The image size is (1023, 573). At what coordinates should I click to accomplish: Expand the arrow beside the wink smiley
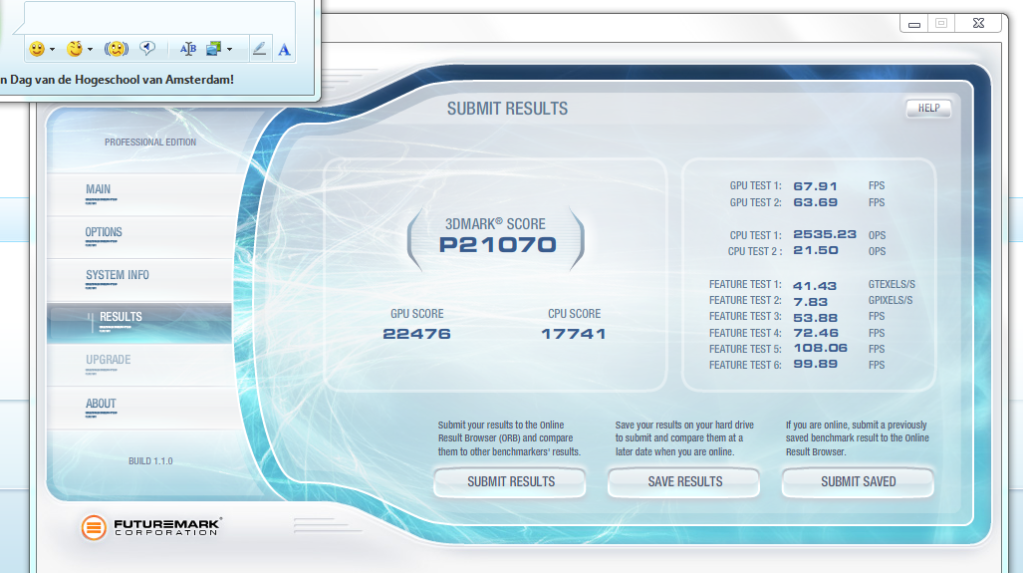[x=90, y=50]
